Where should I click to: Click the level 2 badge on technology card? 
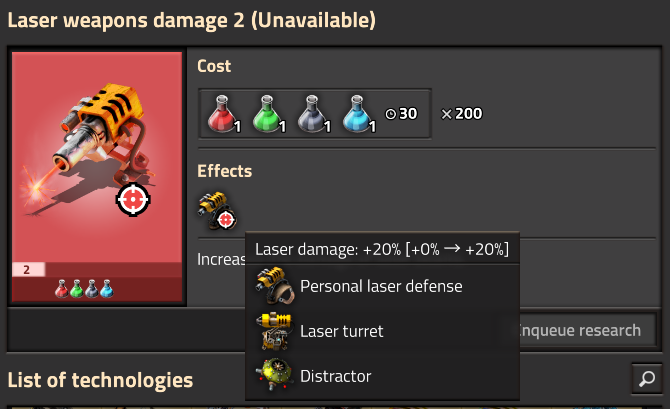28,270
